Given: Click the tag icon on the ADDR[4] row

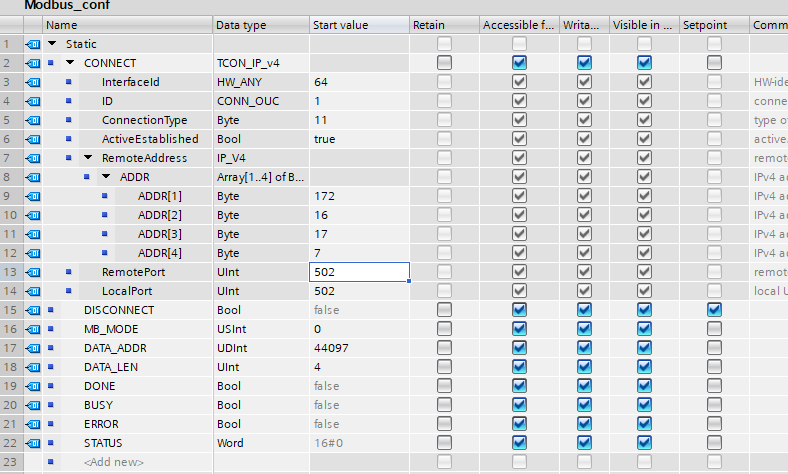Looking at the screenshot, I should coord(33,253).
